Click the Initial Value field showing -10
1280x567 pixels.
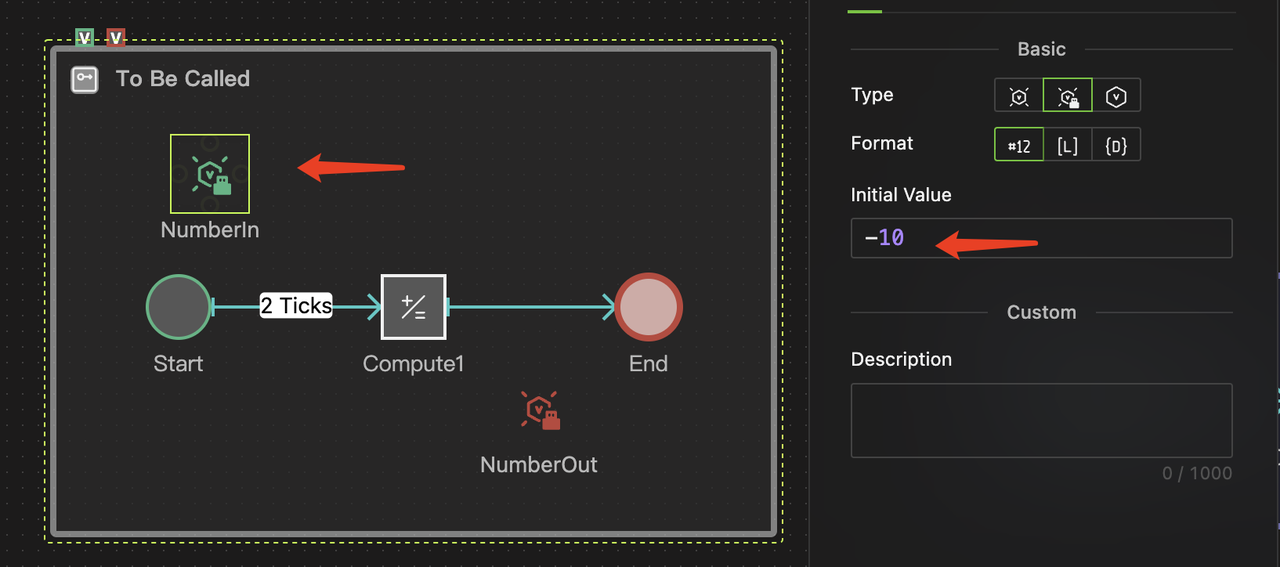tap(1040, 238)
